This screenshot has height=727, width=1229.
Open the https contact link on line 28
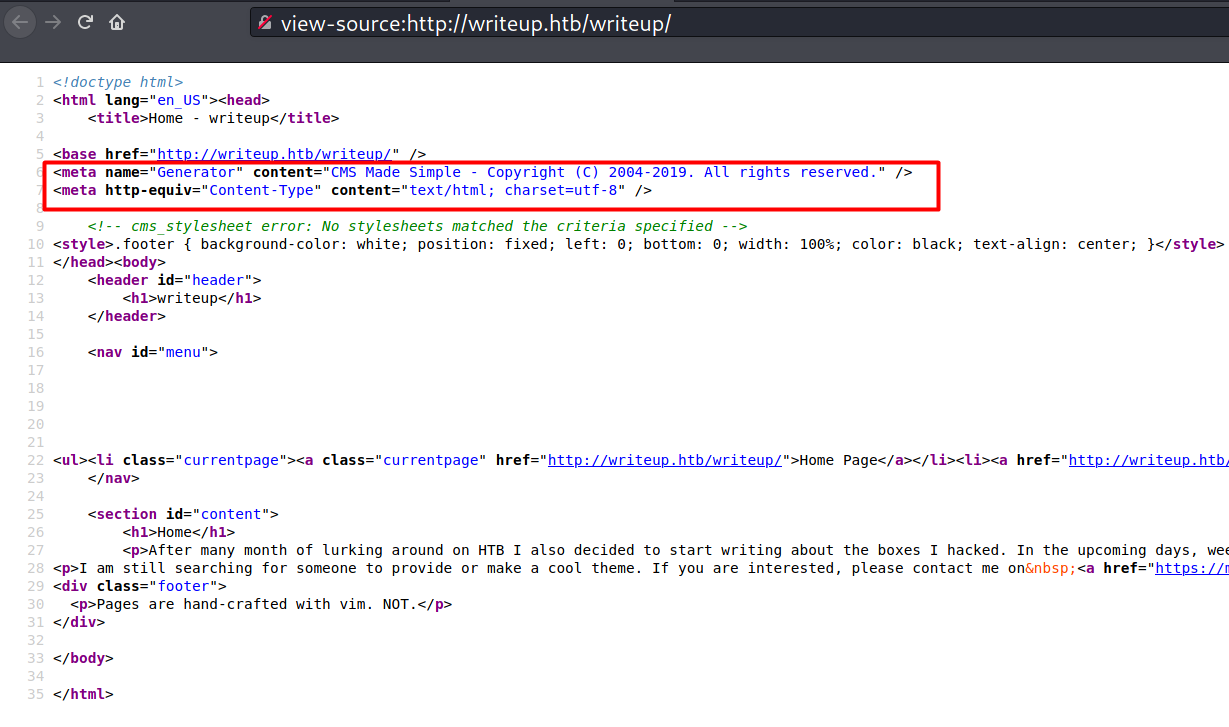[x=1192, y=568]
